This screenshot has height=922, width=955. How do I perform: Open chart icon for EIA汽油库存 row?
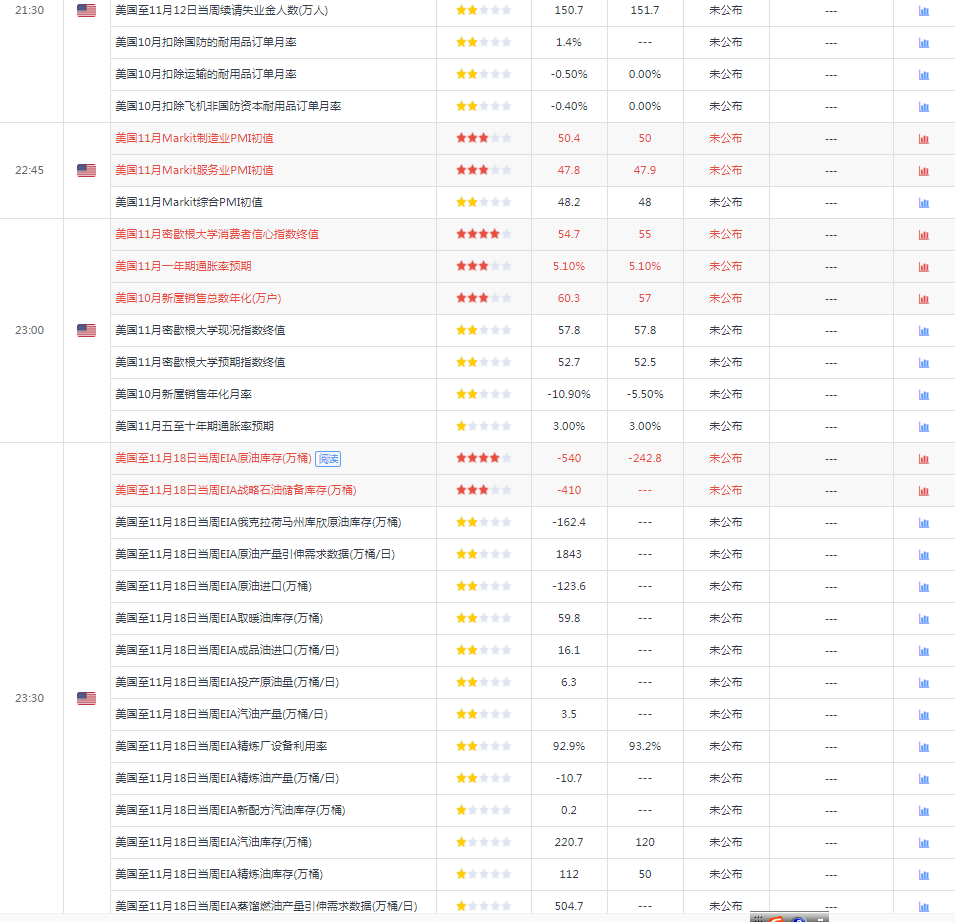click(923, 842)
